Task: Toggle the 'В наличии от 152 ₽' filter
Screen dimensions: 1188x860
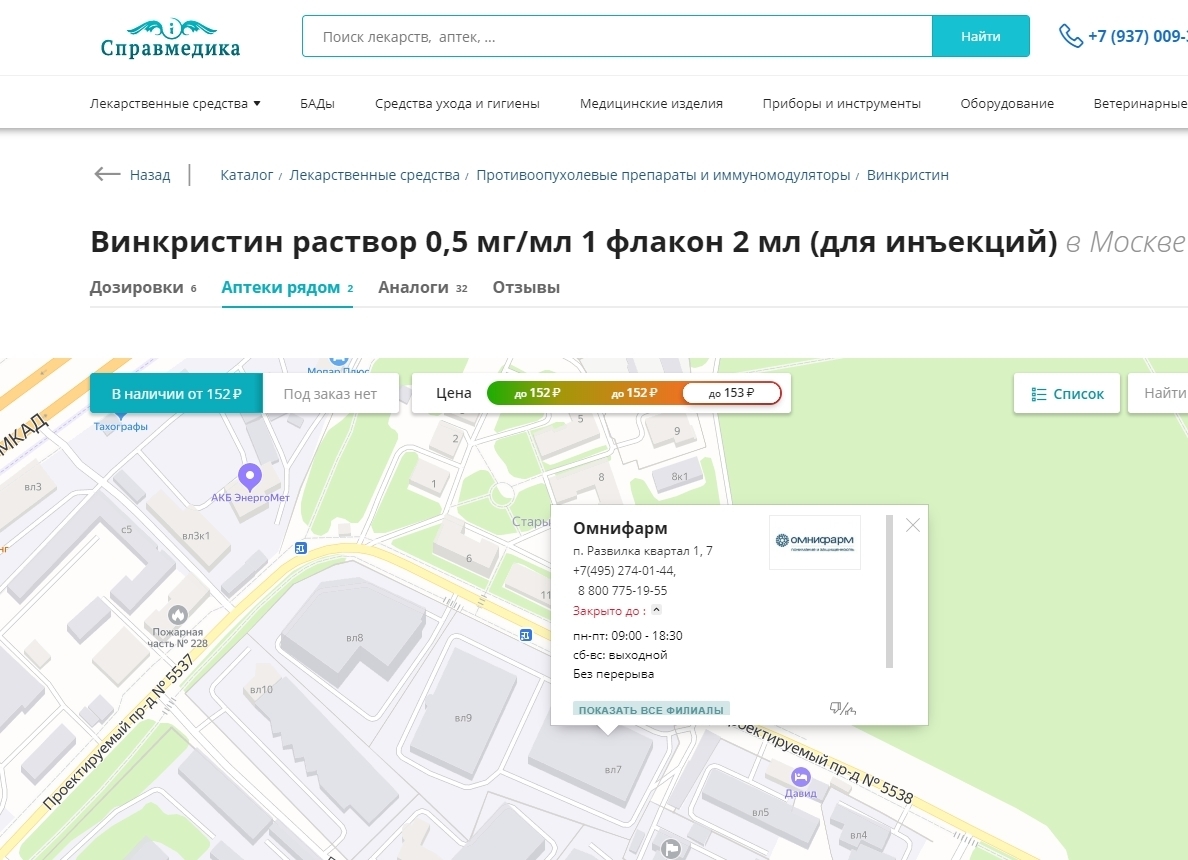Action: [x=176, y=394]
